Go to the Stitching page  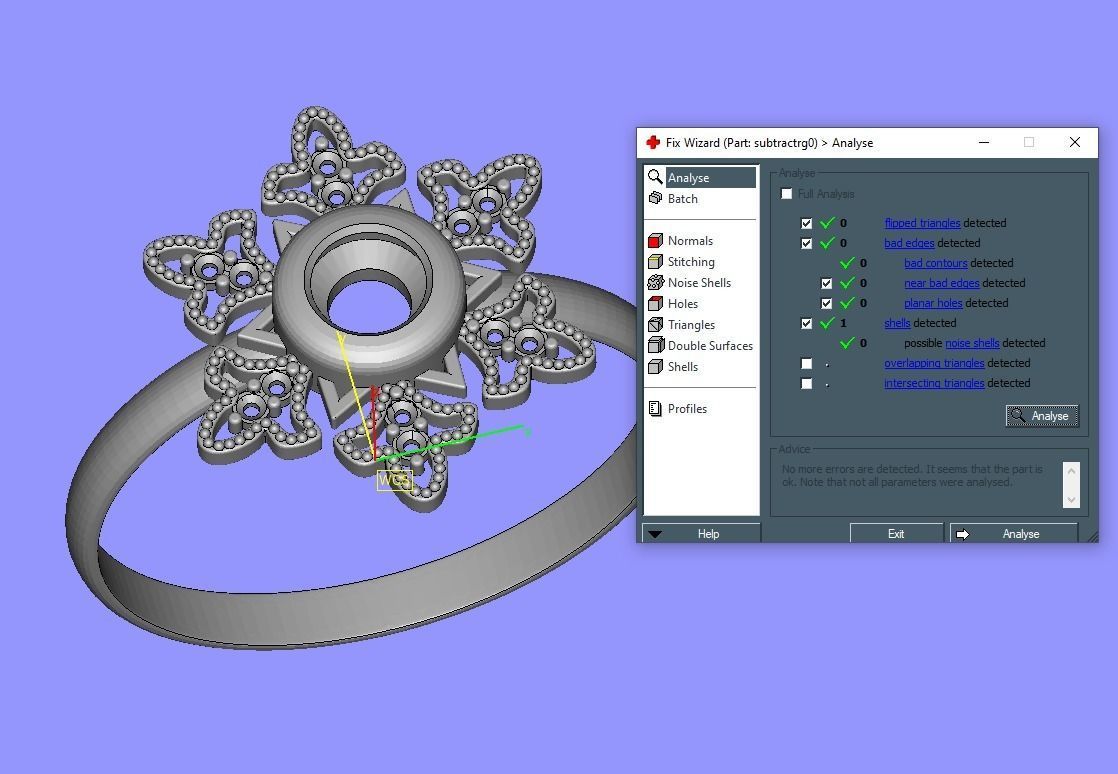coord(691,262)
